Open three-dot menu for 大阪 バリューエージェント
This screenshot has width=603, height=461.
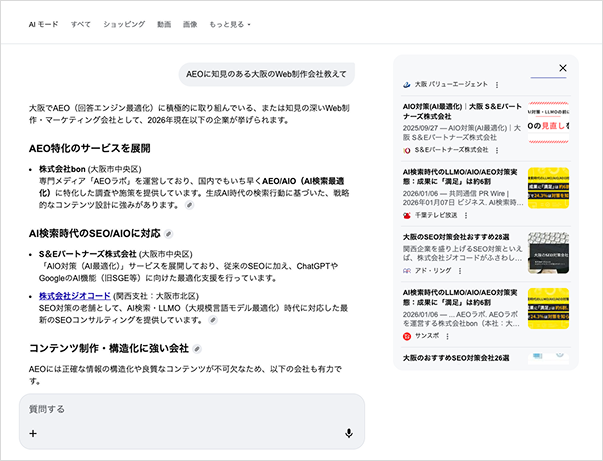point(497,85)
